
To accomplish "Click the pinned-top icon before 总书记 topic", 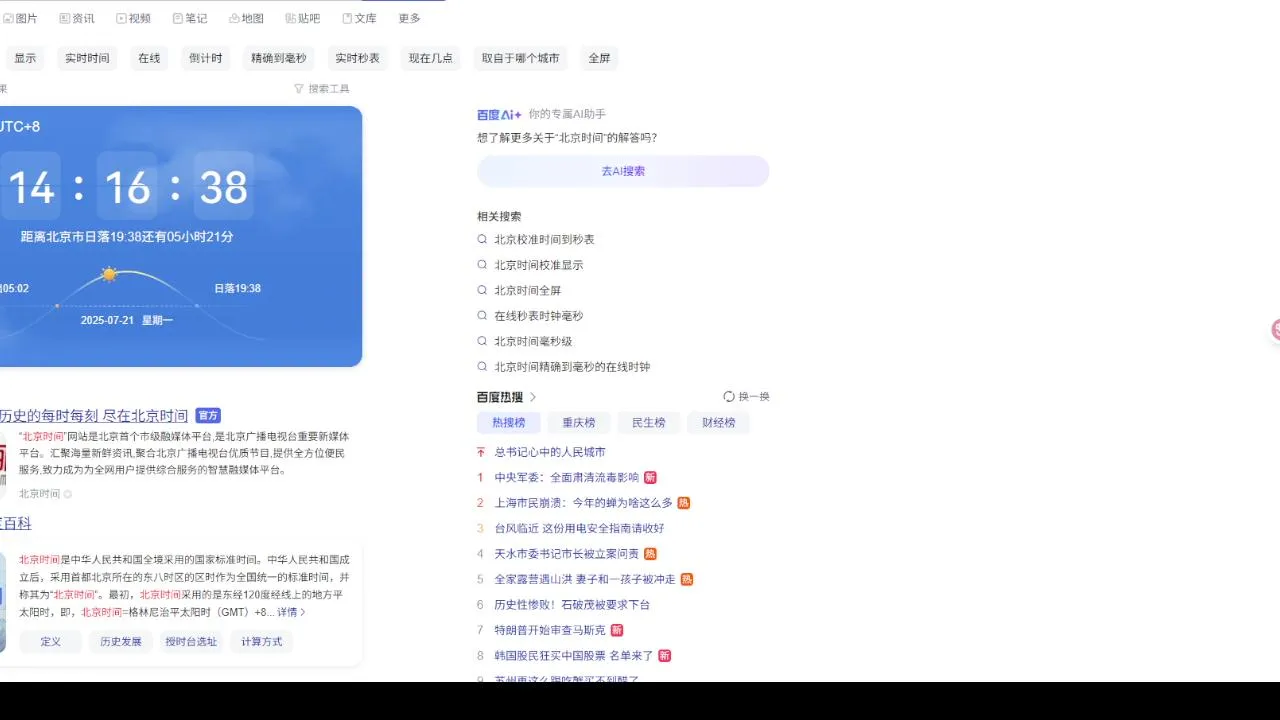I will (481, 452).
